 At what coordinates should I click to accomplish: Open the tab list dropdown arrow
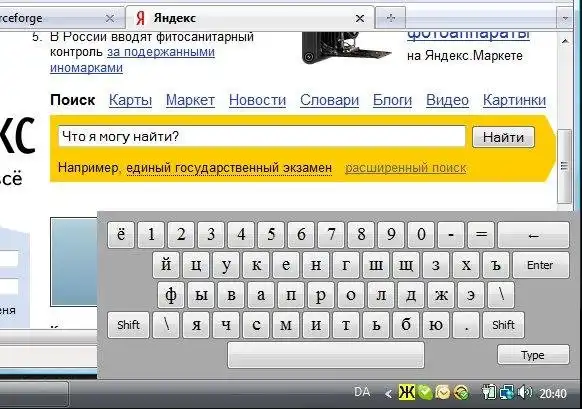click(565, 18)
